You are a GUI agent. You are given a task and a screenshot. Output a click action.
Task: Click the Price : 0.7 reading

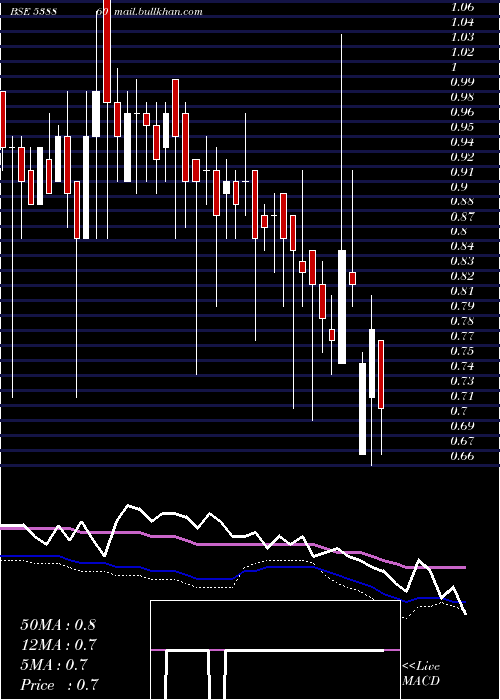pyautogui.click(x=59, y=685)
